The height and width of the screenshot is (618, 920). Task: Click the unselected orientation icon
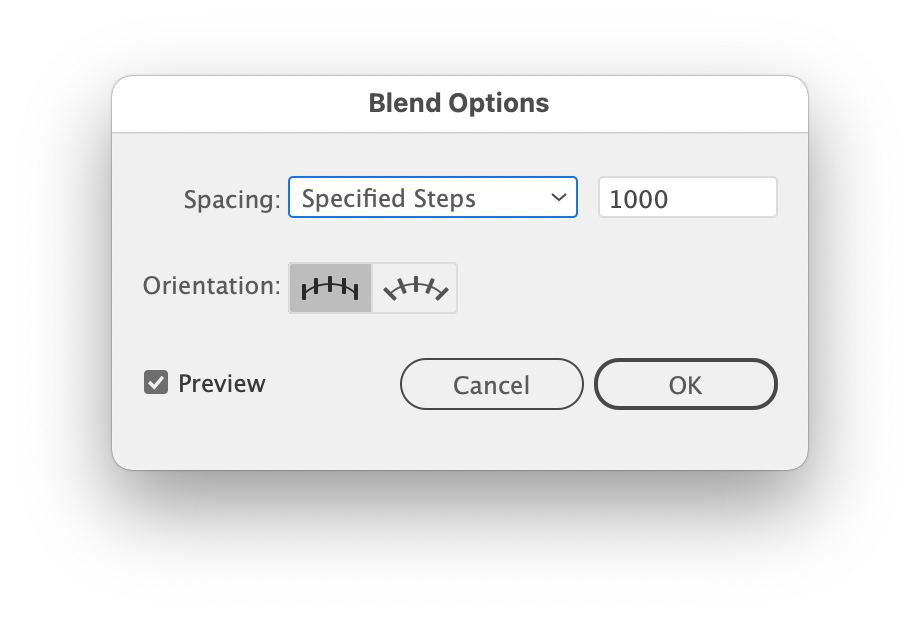pos(415,288)
